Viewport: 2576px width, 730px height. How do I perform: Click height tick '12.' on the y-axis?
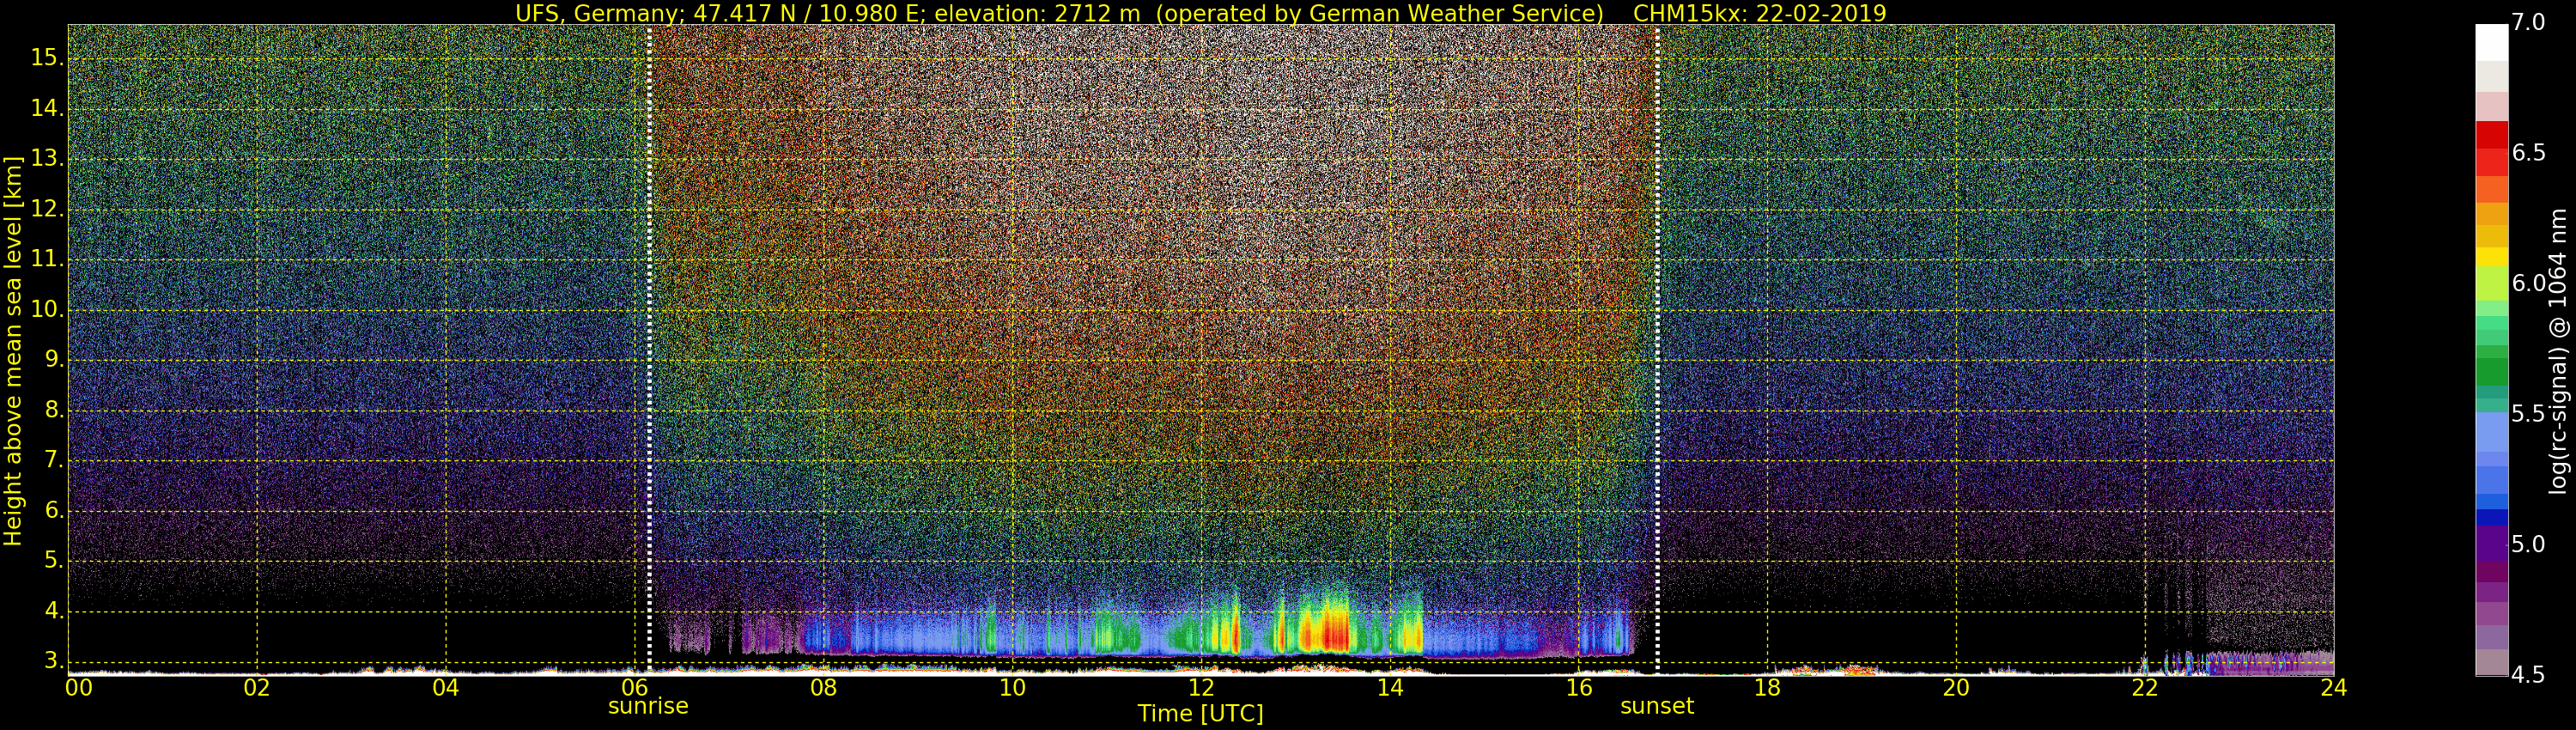(x=48, y=210)
